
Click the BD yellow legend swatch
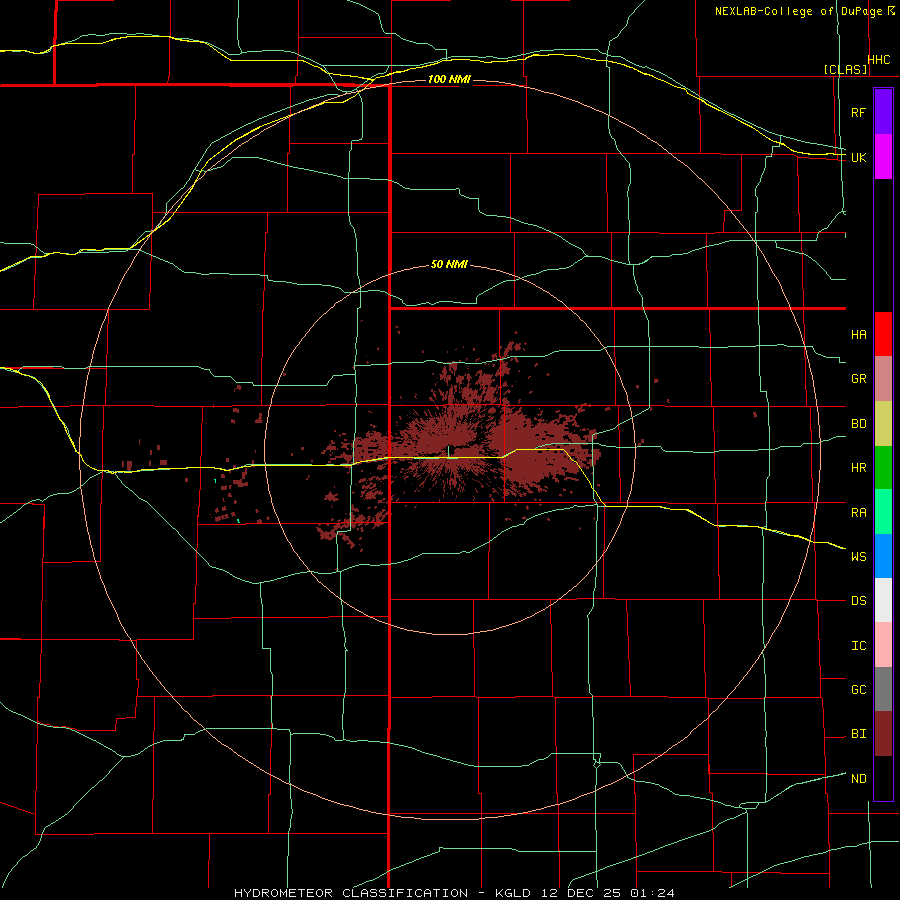(x=883, y=423)
